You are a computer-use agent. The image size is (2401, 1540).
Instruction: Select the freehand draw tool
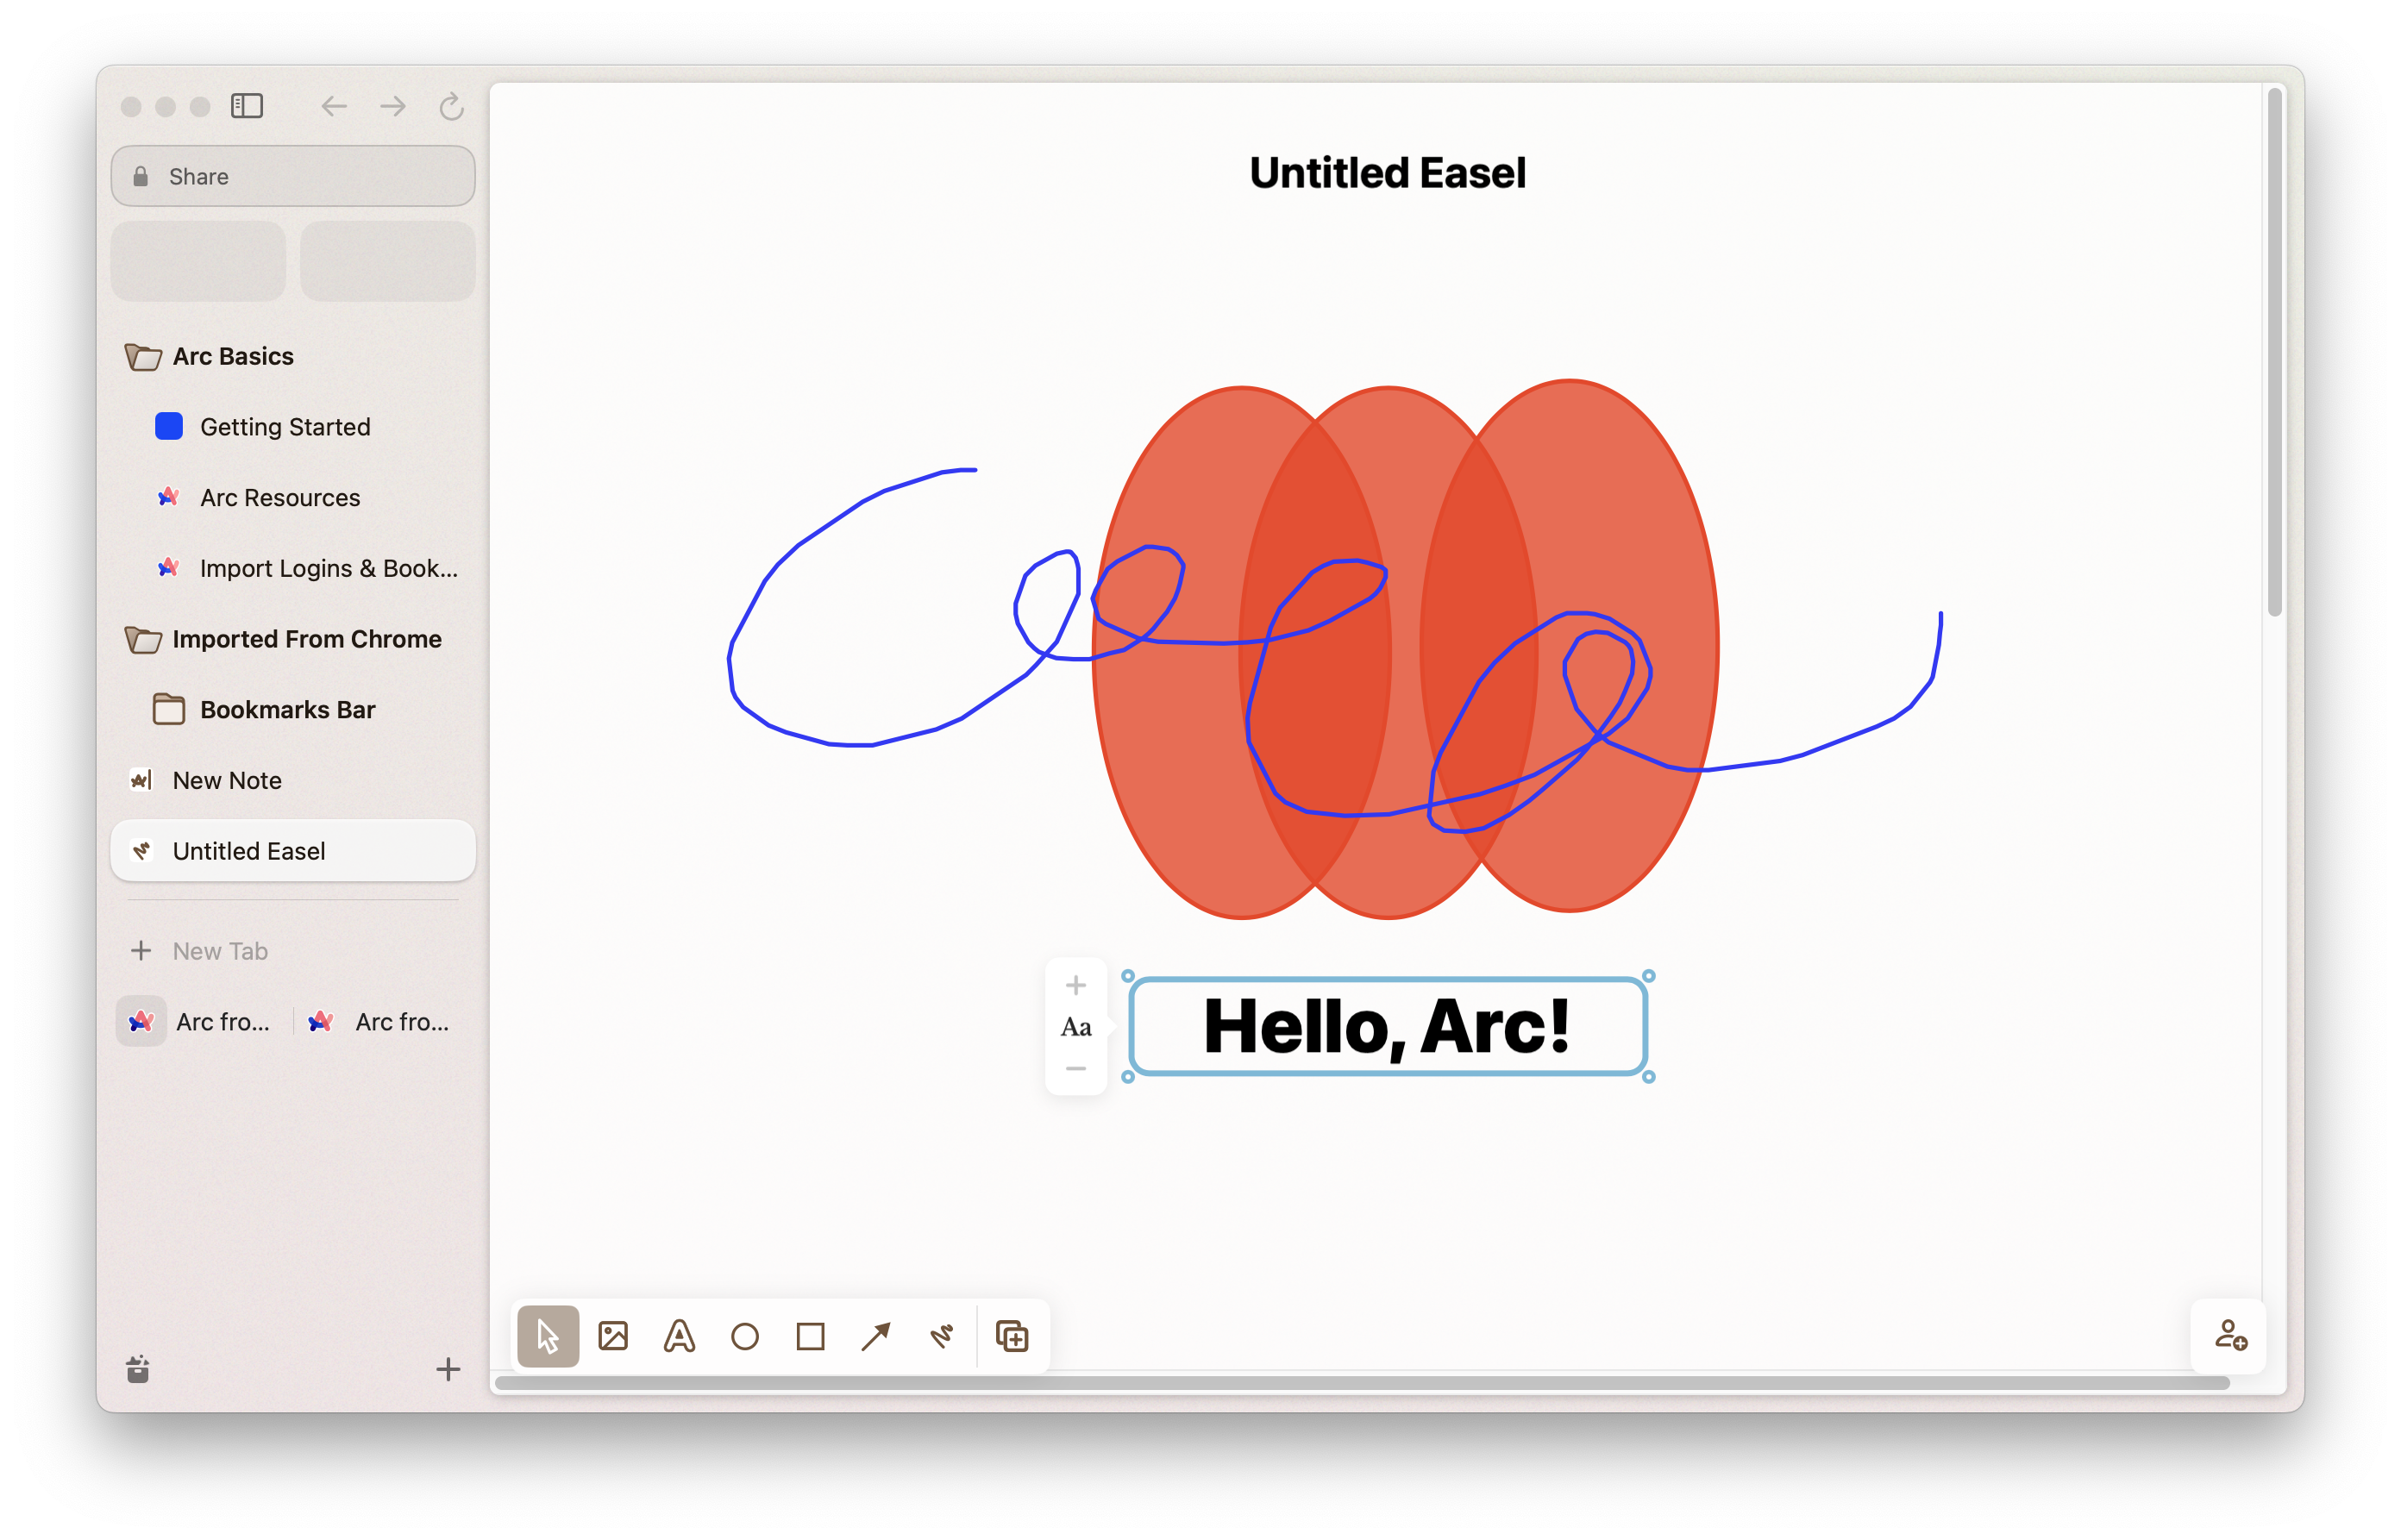click(x=942, y=1336)
